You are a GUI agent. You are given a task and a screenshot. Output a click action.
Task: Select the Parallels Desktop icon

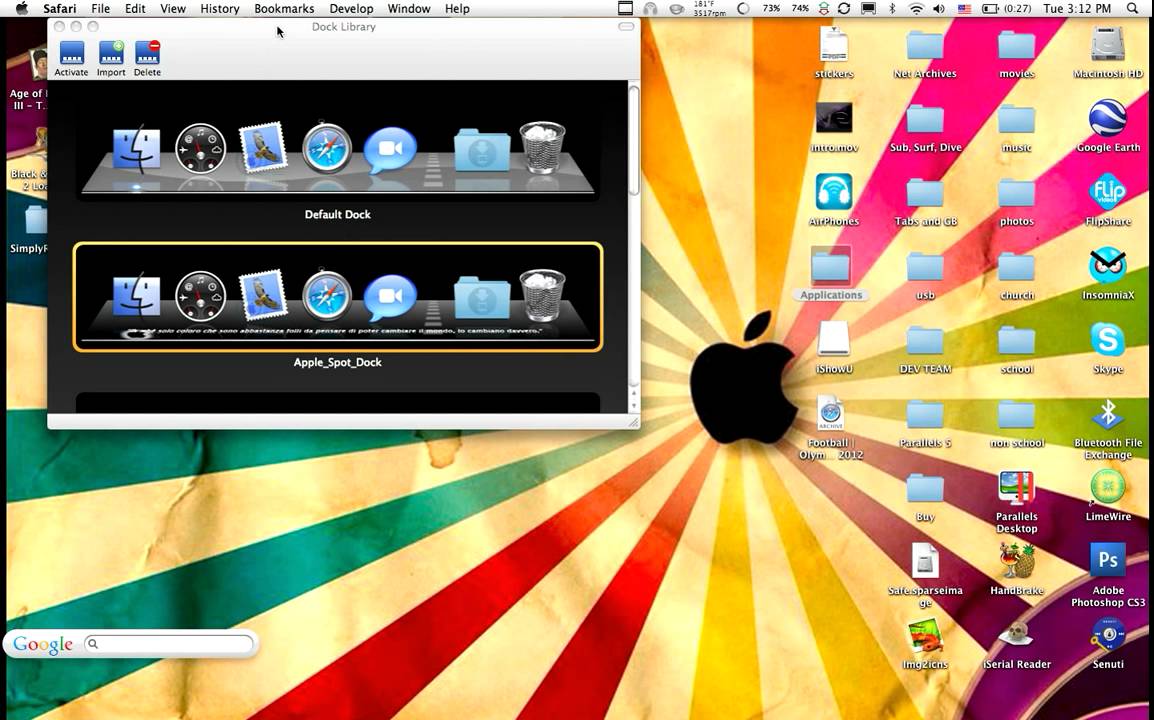point(1016,487)
